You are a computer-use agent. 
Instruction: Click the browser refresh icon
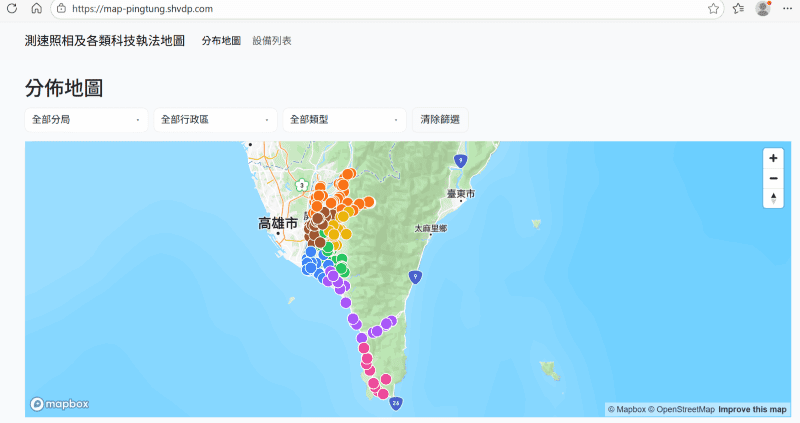coord(13,8)
